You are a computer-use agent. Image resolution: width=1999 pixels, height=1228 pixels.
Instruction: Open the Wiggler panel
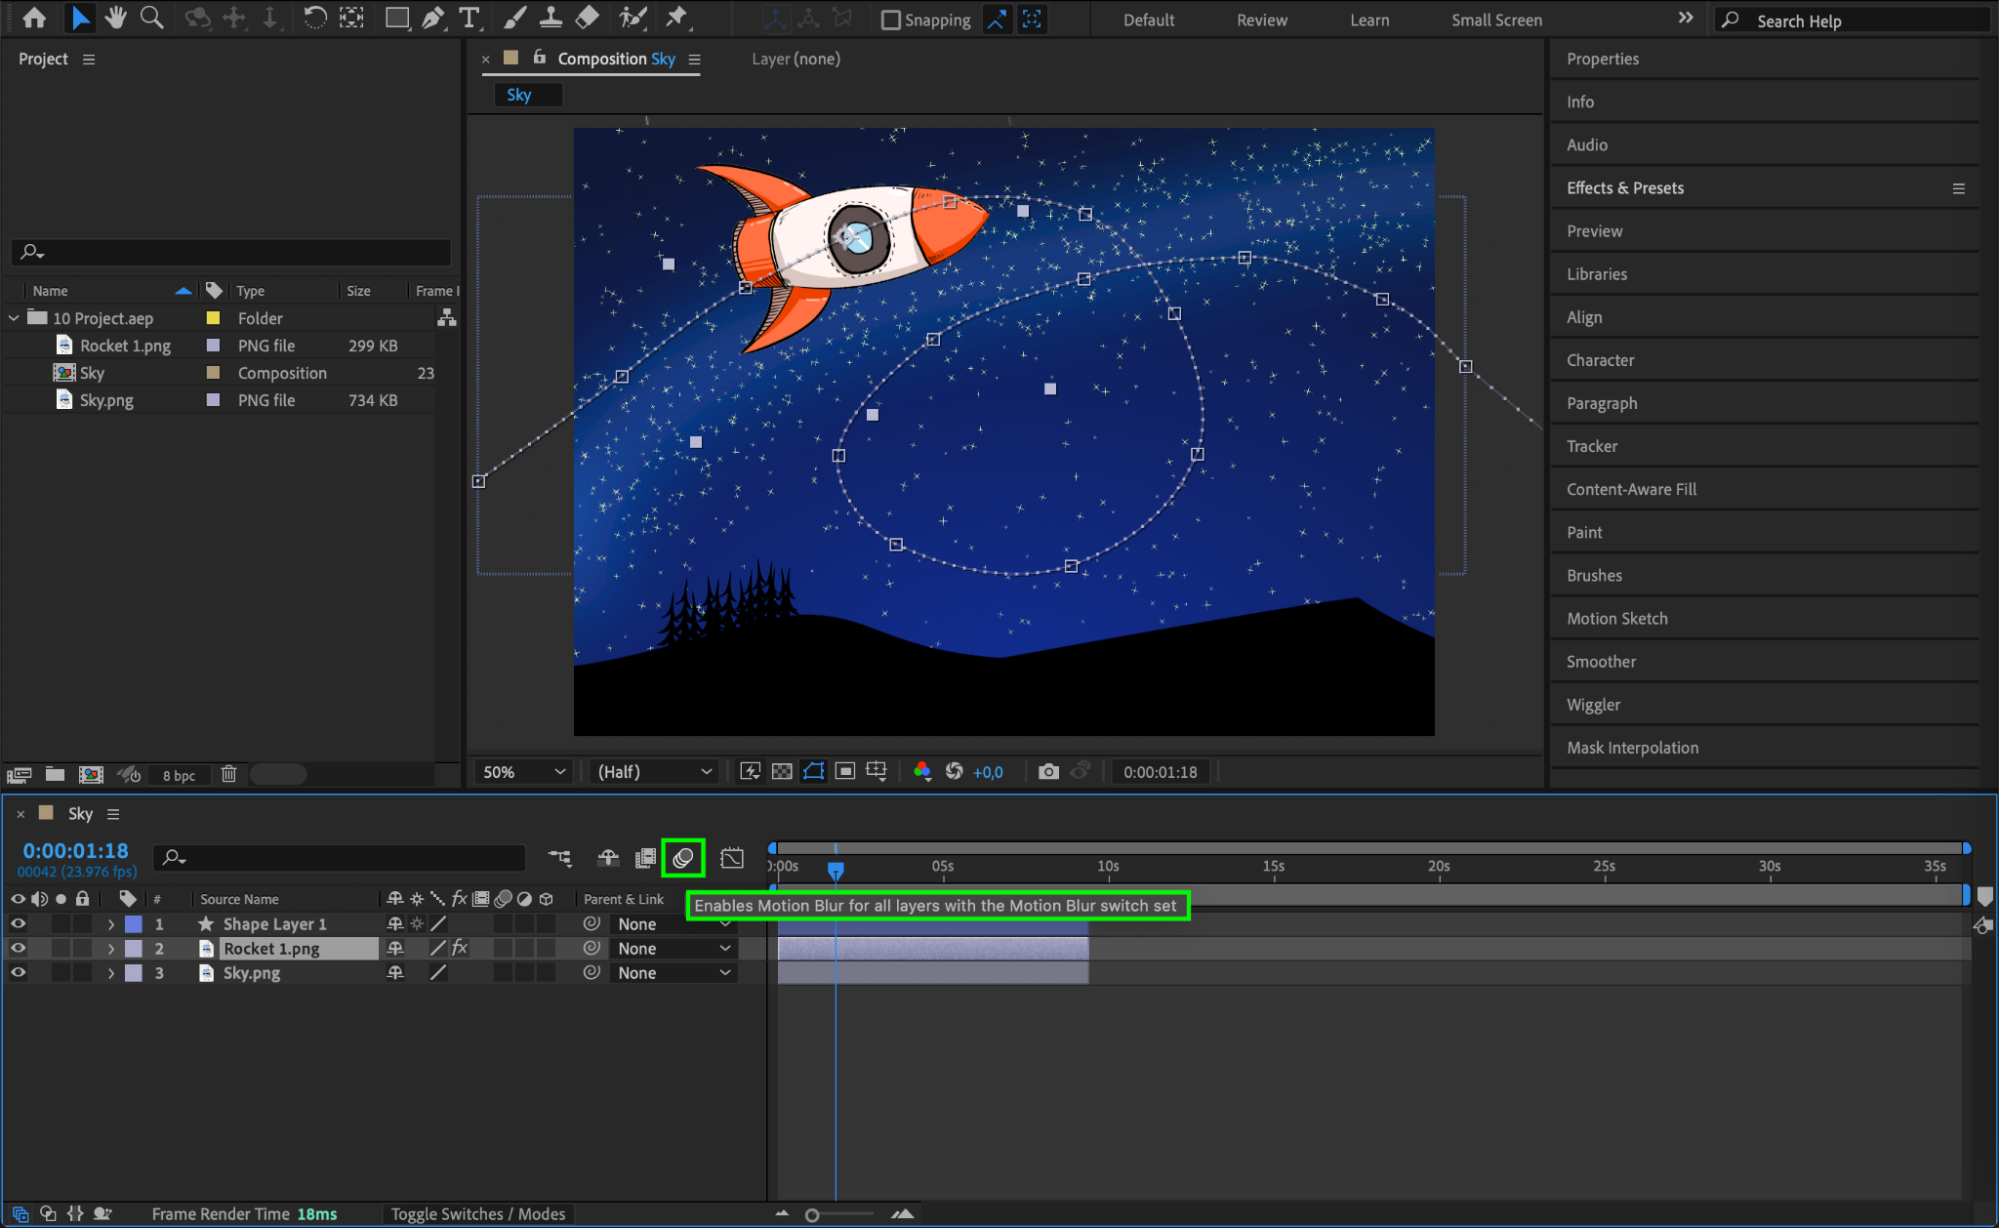pyautogui.click(x=1593, y=705)
